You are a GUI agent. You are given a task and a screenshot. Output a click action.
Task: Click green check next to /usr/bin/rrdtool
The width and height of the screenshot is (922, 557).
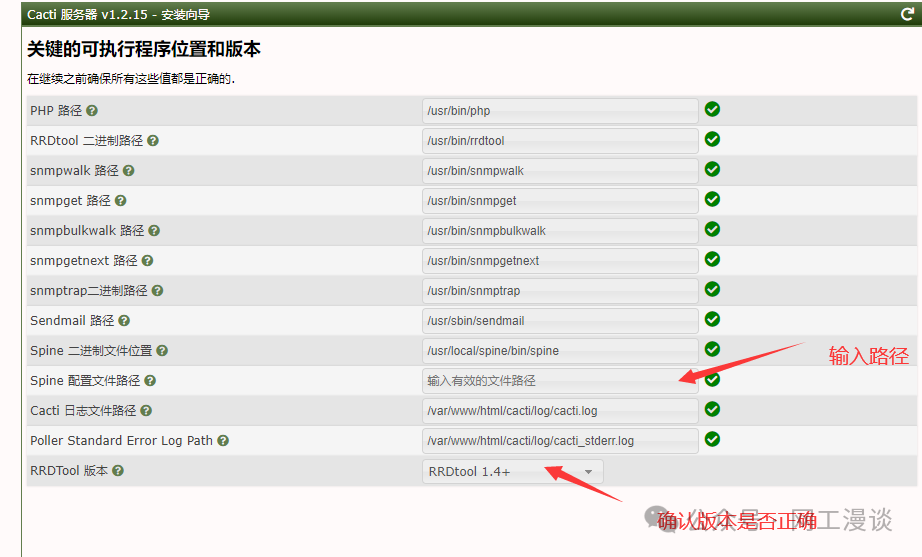click(713, 139)
